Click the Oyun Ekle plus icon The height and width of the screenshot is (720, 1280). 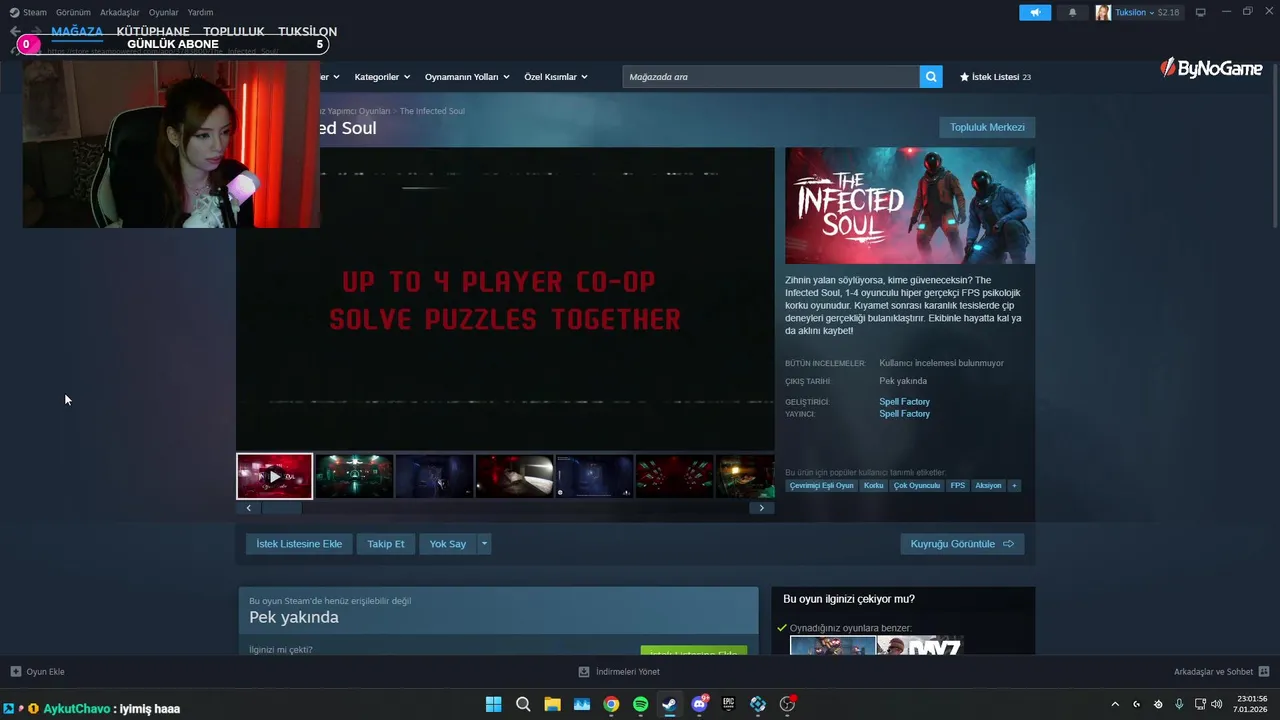tap(15, 672)
